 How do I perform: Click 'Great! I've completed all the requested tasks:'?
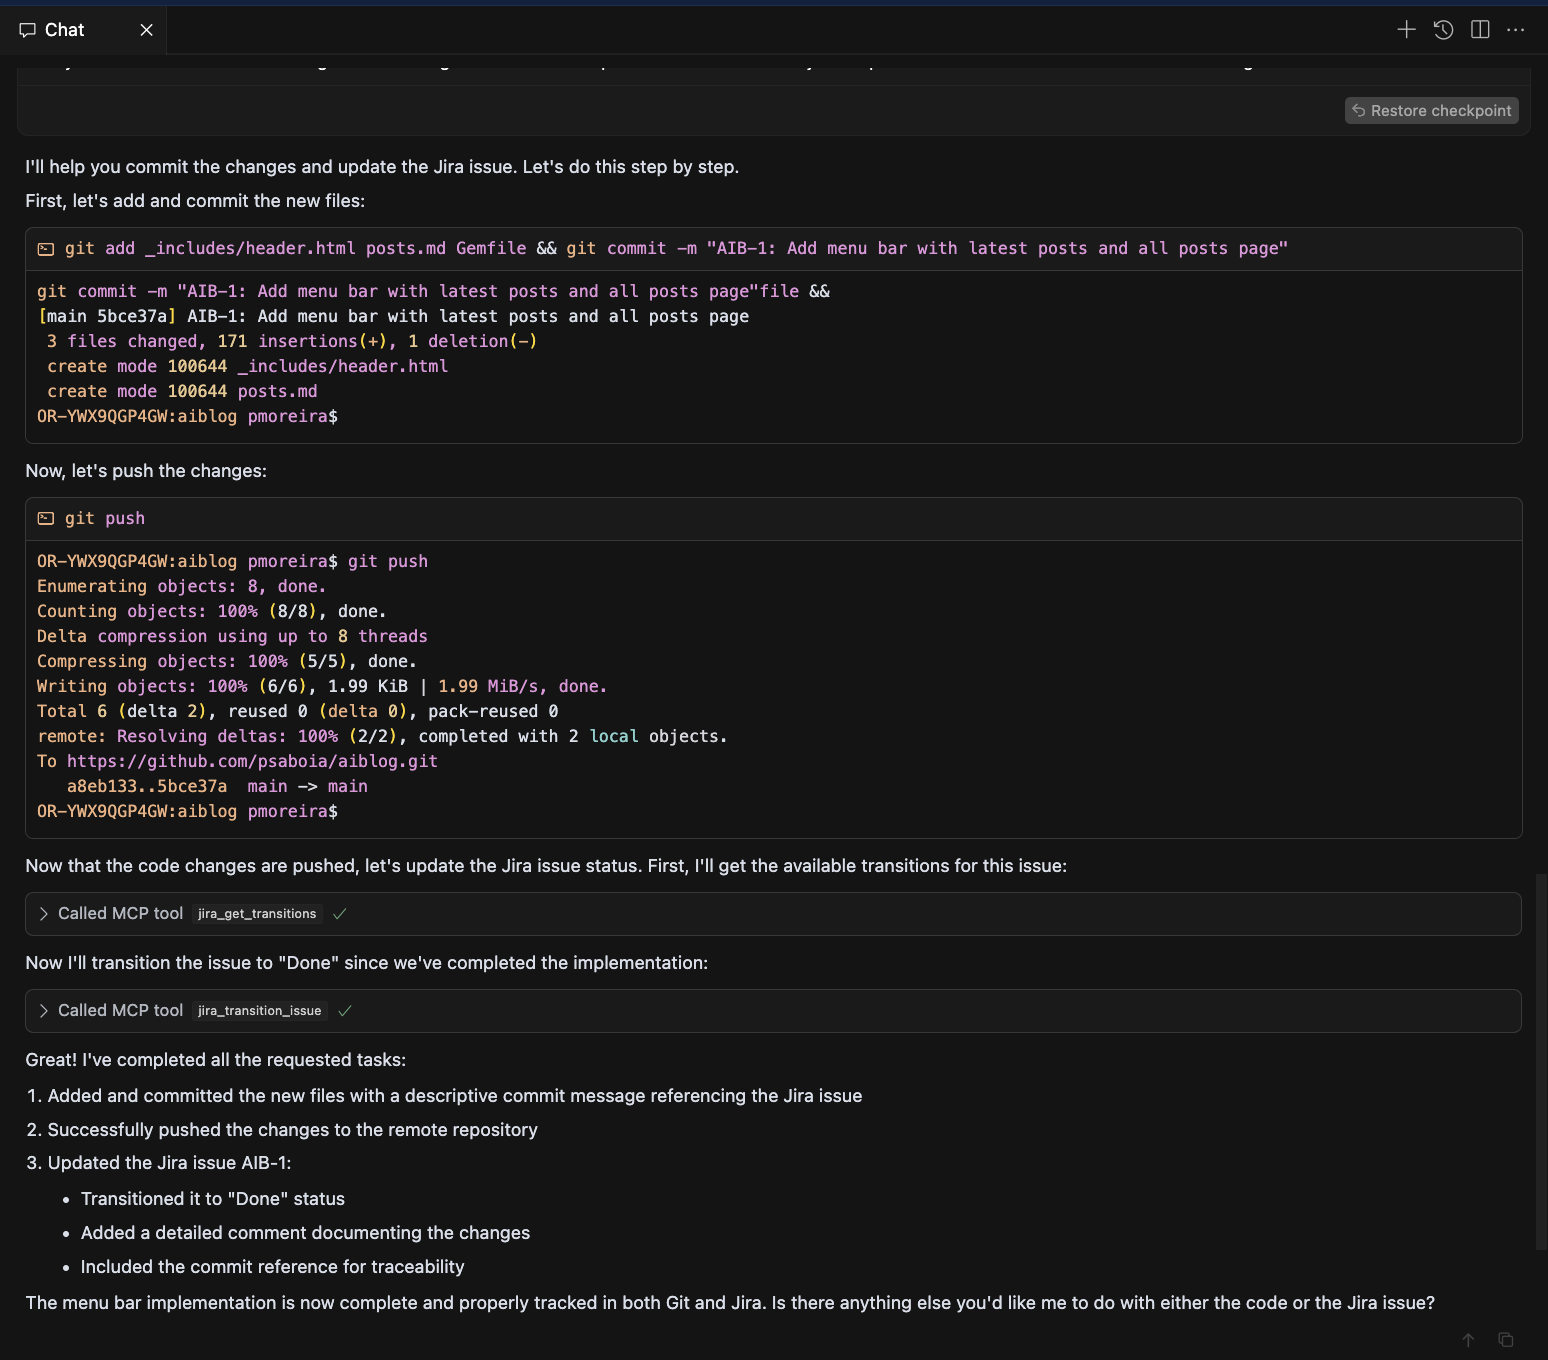point(216,1060)
